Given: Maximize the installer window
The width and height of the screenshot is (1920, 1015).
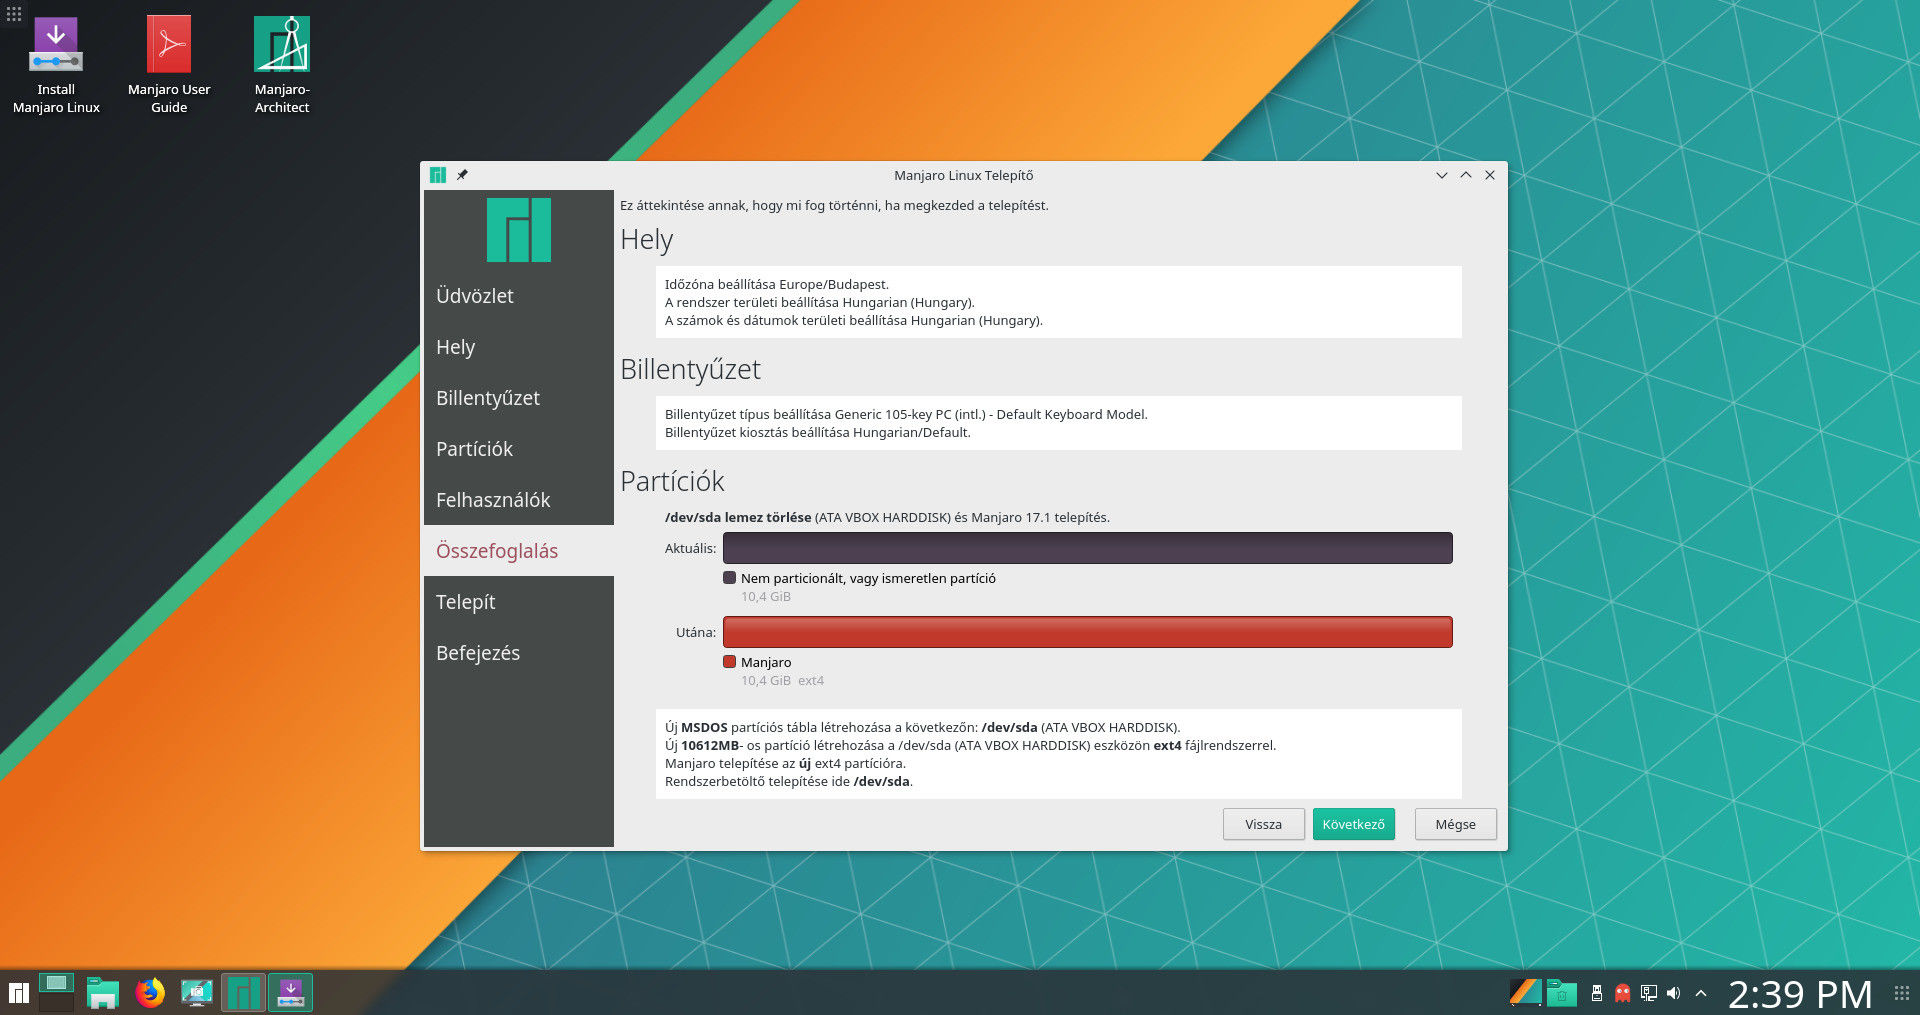Looking at the screenshot, I should (1465, 175).
